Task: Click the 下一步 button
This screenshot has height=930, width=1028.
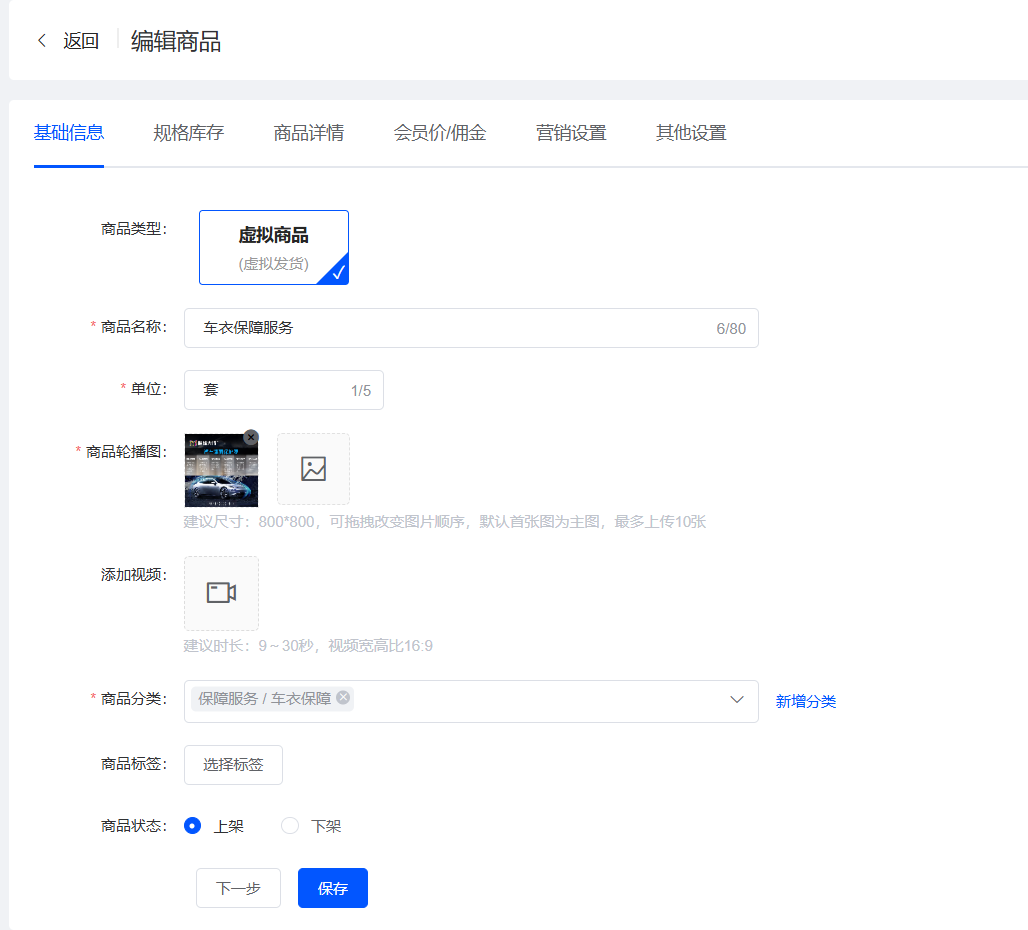Action: pyautogui.click(x=238, y=888)
